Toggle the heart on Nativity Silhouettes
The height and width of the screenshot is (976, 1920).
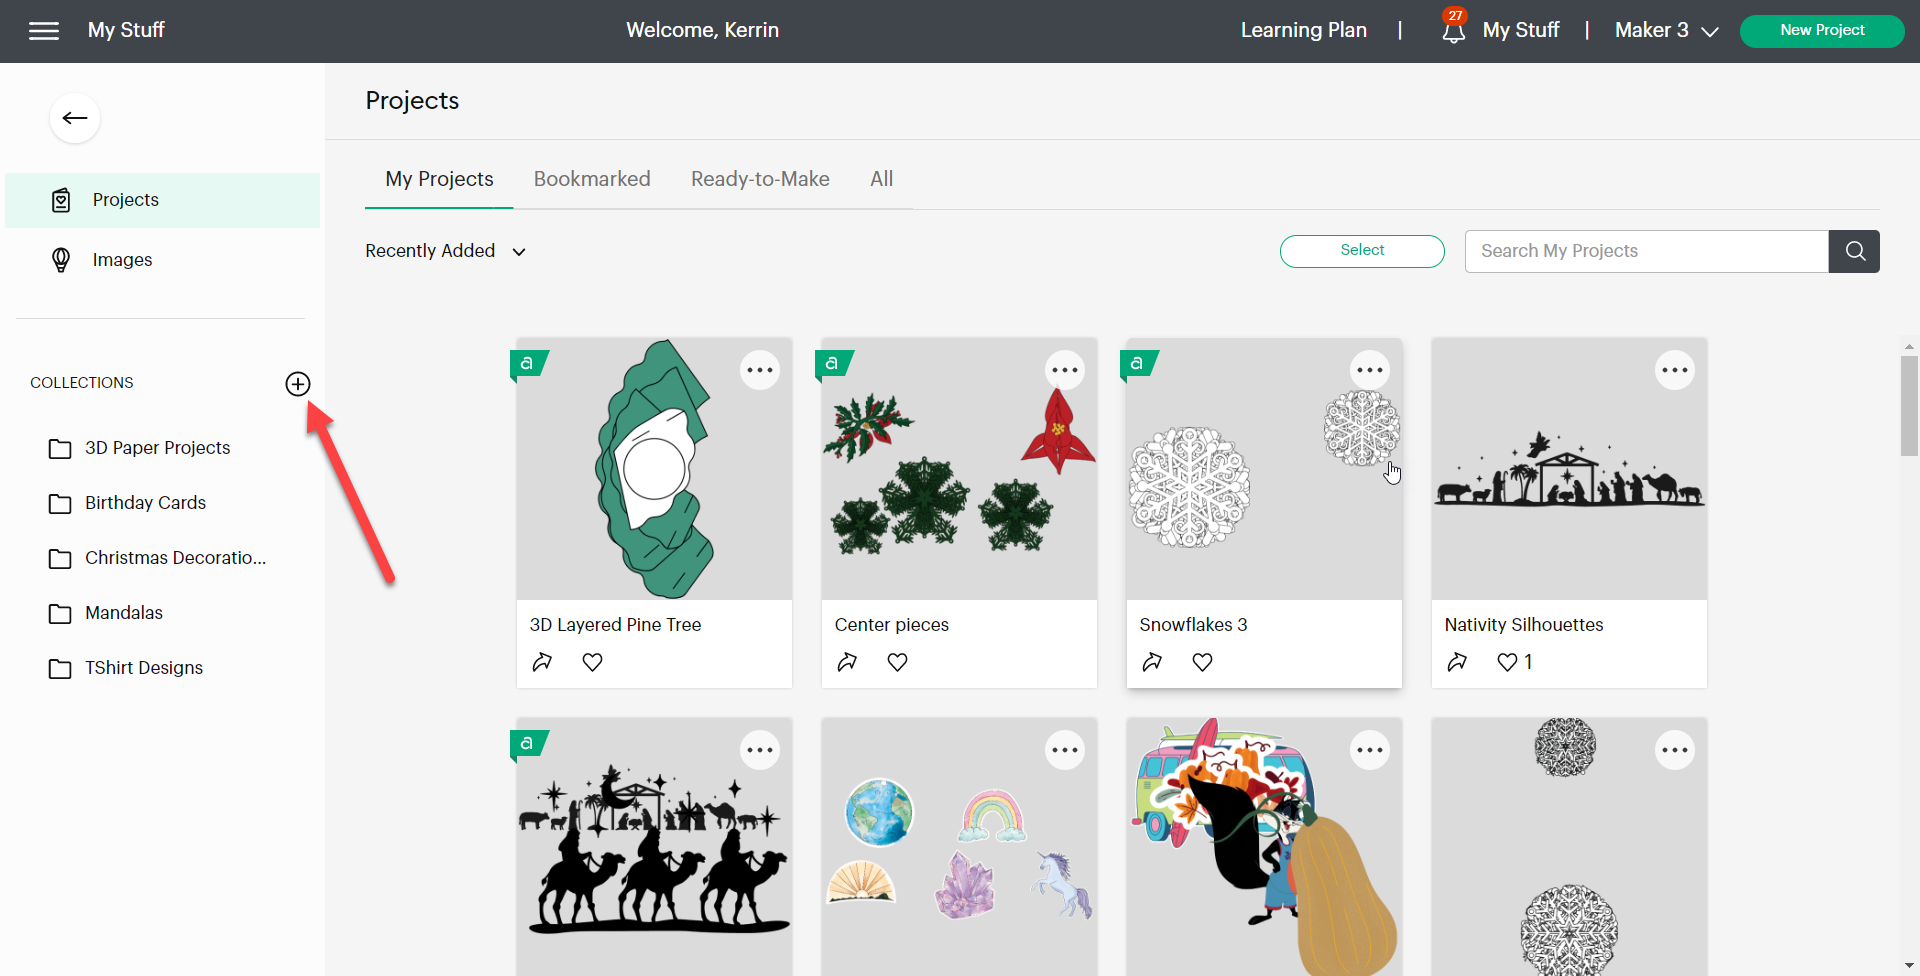[x=1507, y=662]
